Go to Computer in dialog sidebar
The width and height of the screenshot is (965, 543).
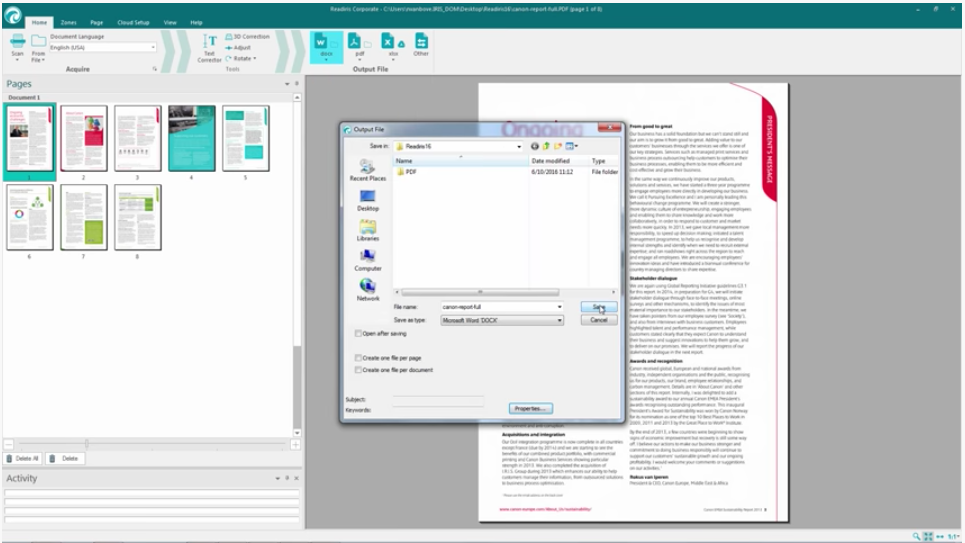[x=367, y=260]
